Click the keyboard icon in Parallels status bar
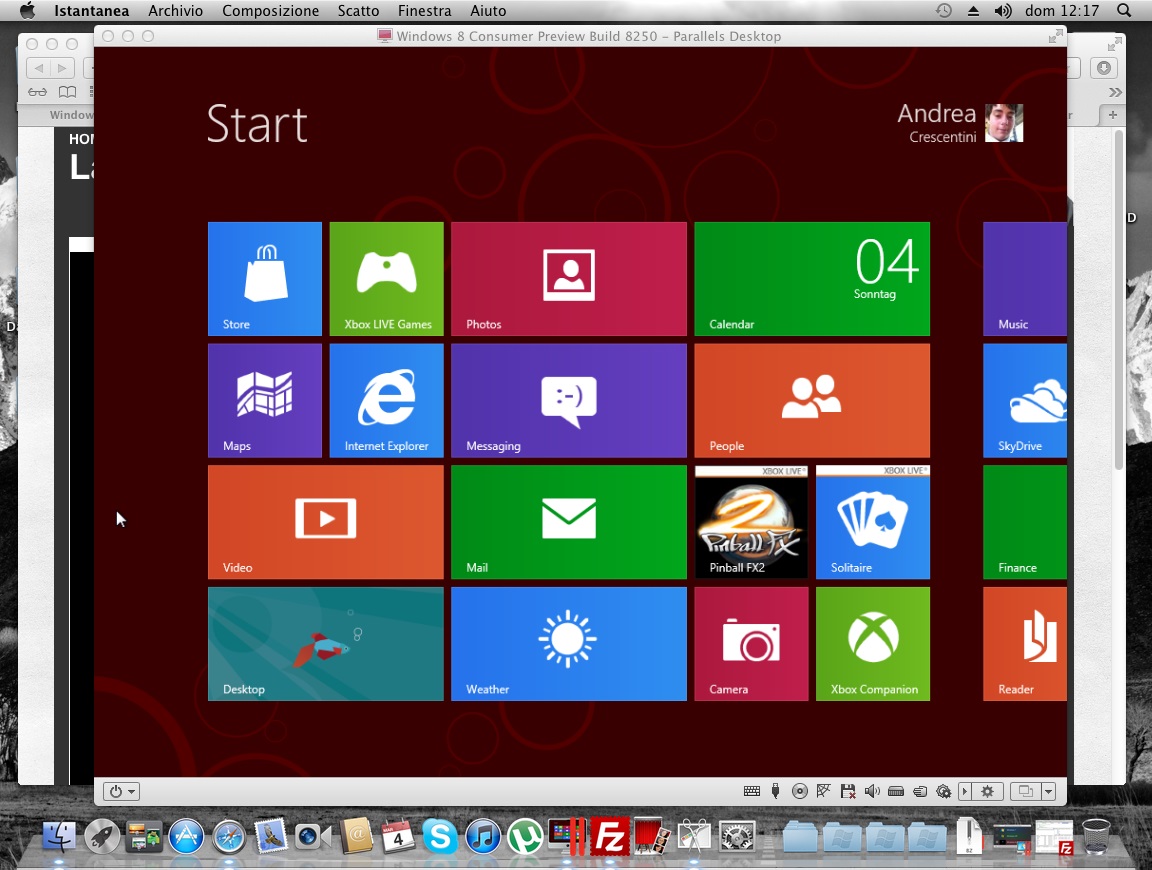1152x870 pixels. click(x=752, y=791)
